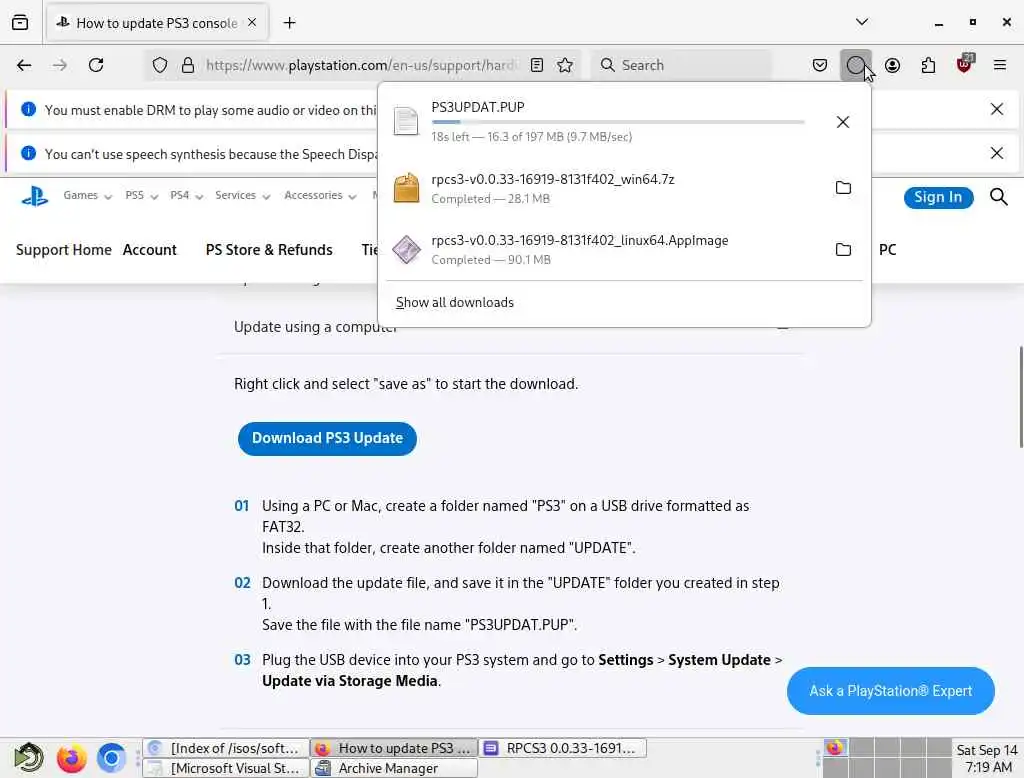This screenshot has height=778, width=1024.
Task: Go to Support Home
Action: pyautogui.click(x=63, y=250)
